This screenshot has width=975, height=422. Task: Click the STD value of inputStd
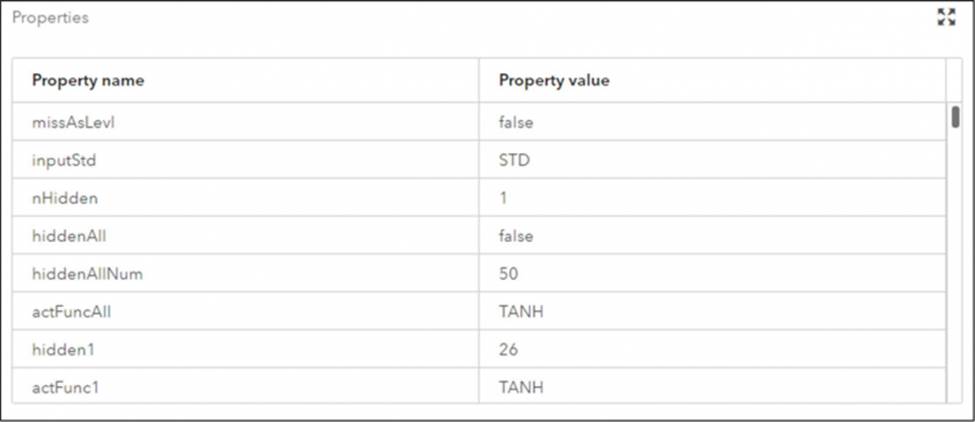coord(514,160)
